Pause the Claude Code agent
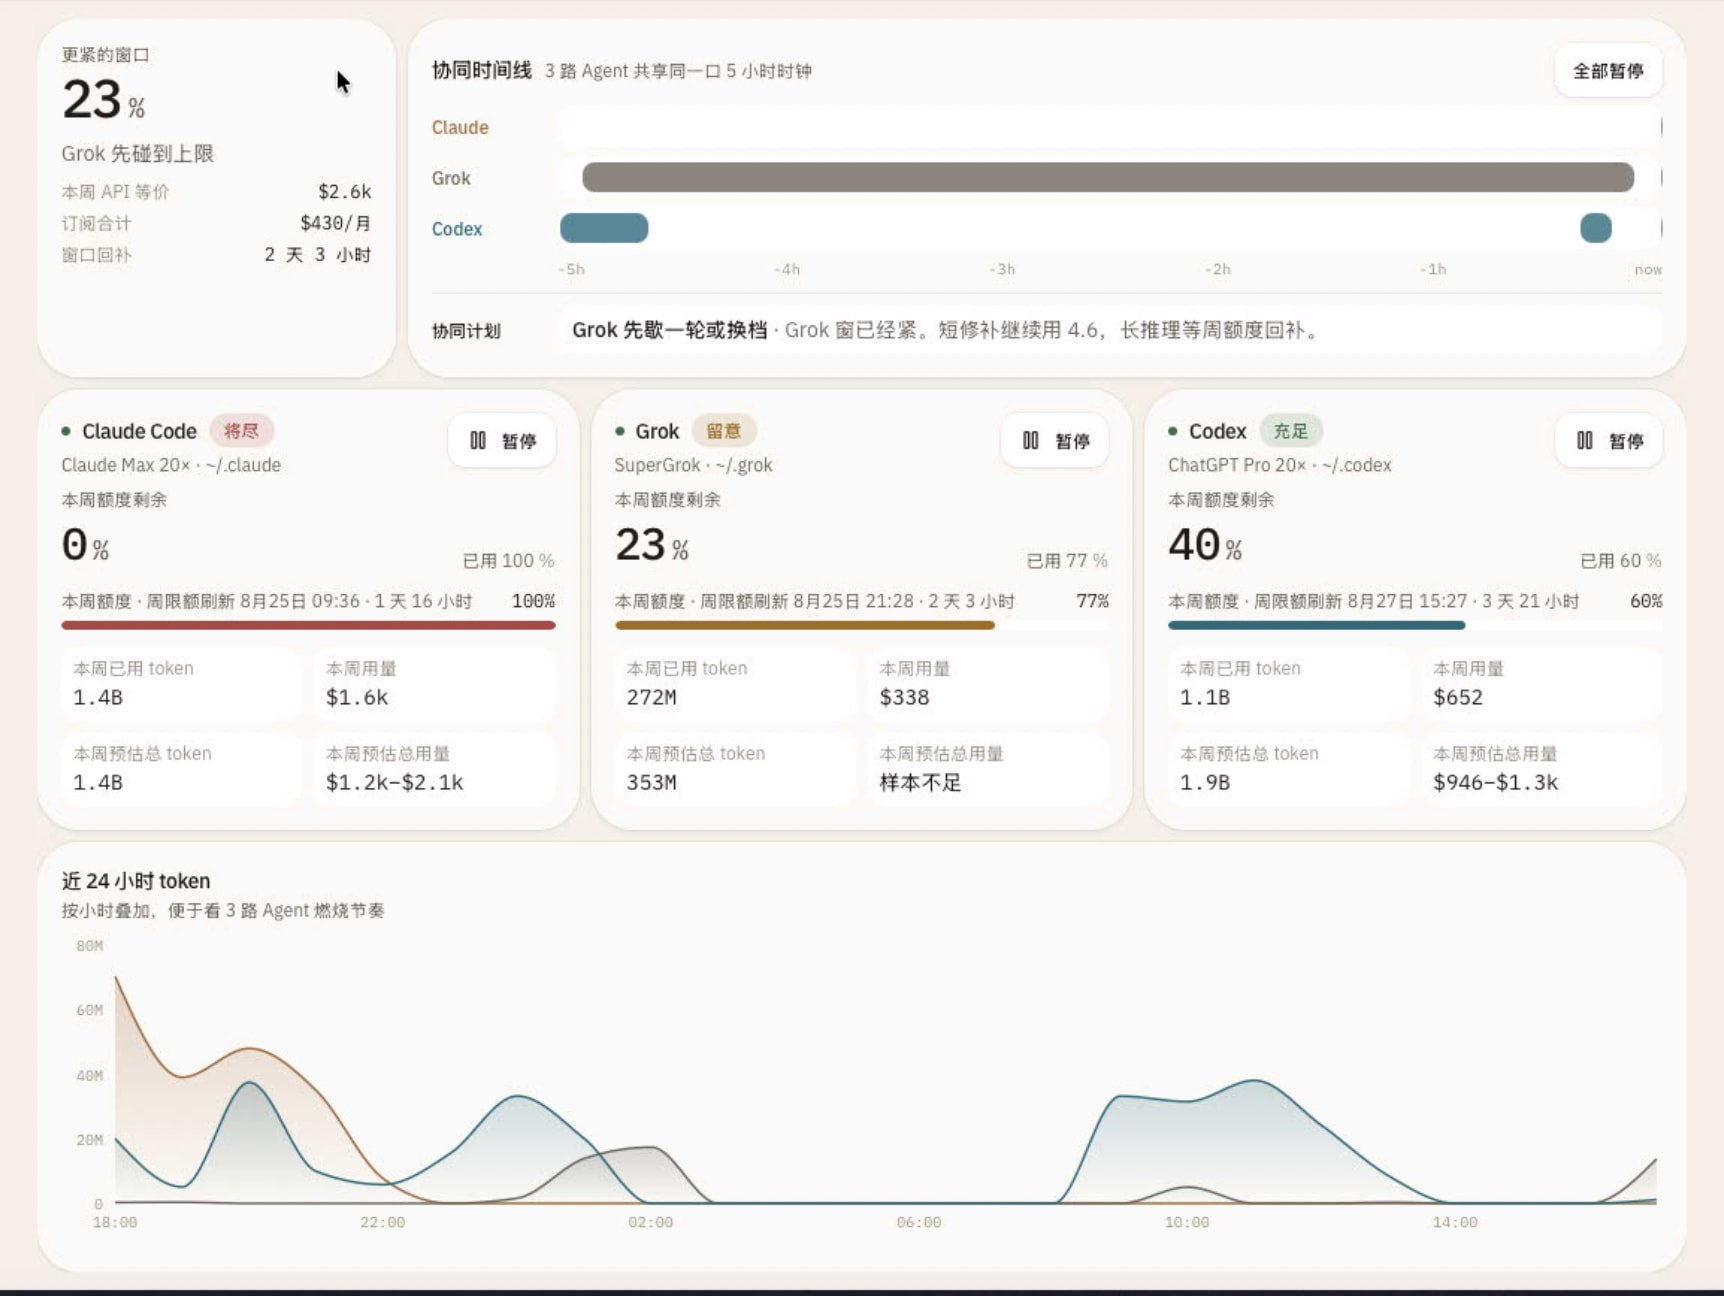The image size is (1724, 1296). pos(502,441)
